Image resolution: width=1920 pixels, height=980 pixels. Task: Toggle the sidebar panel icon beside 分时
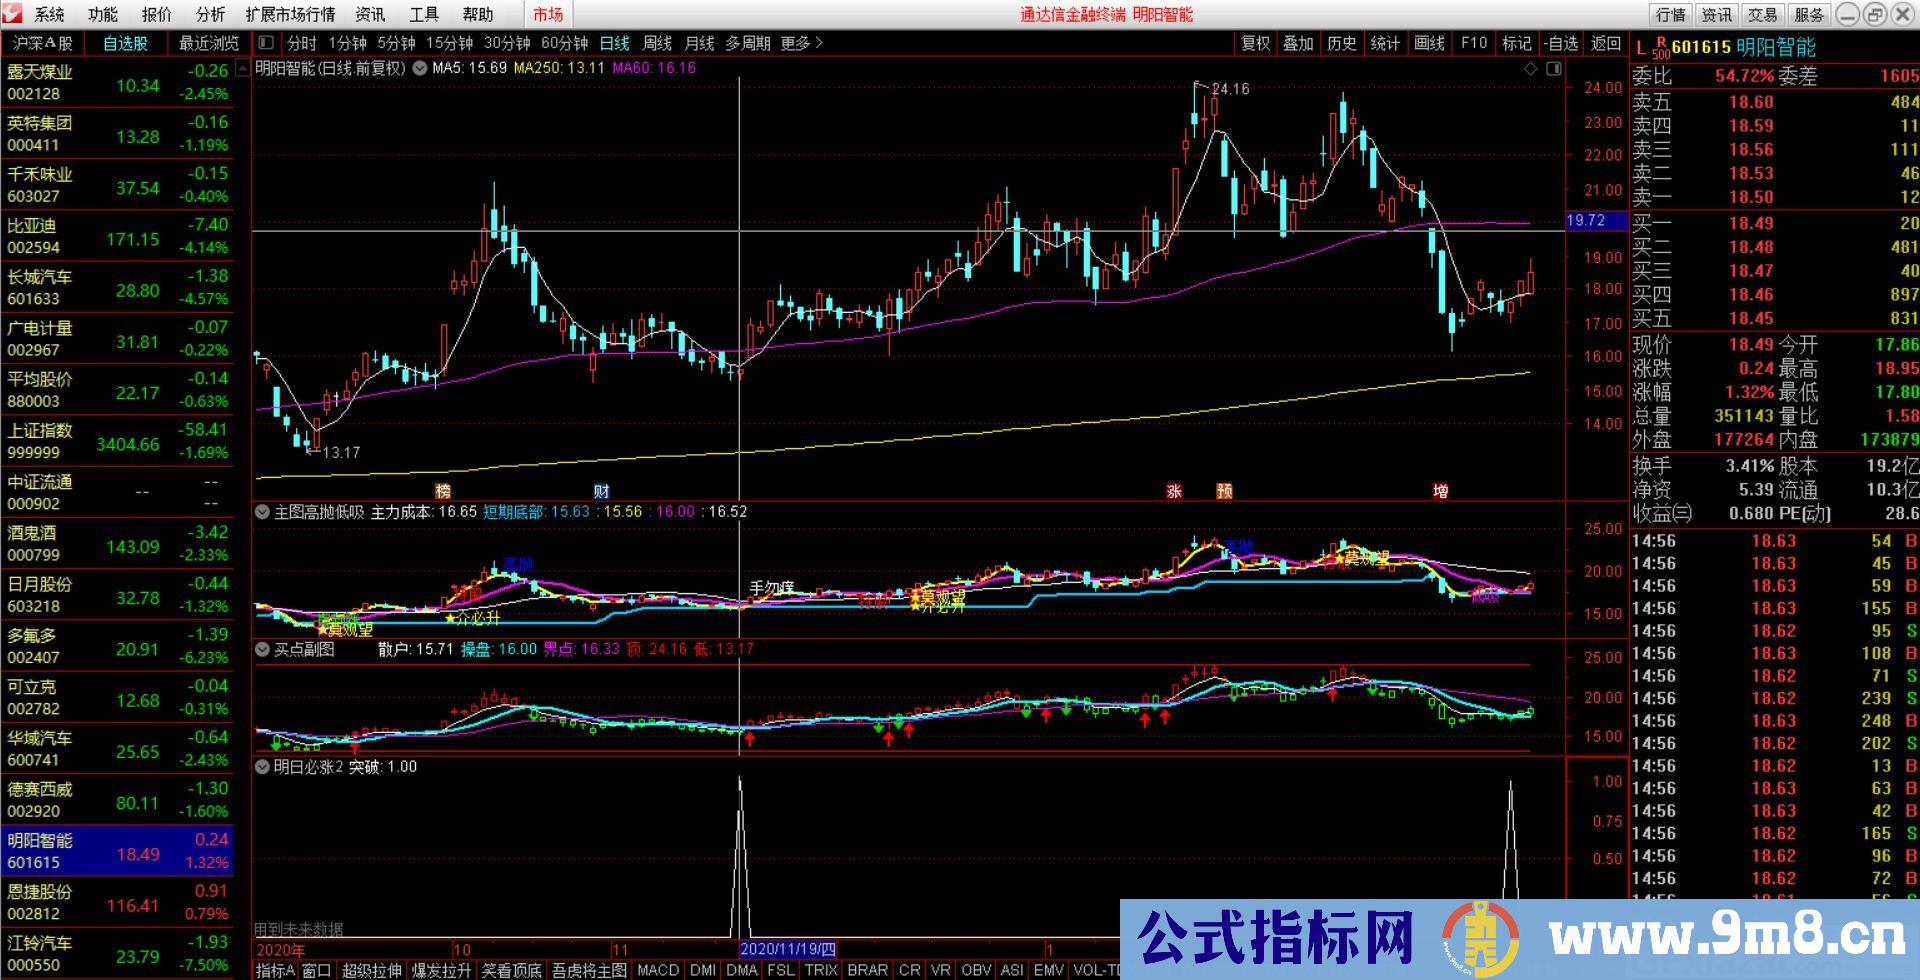coord(266,43)
